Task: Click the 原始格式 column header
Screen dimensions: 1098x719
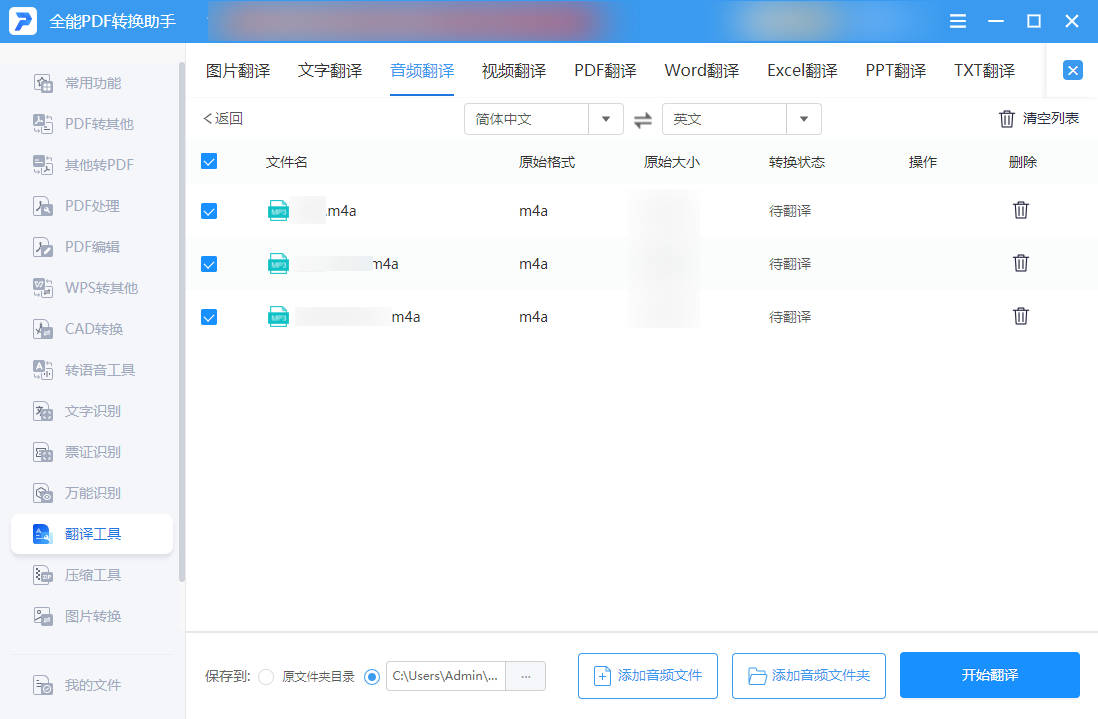Action: point(547,162)
